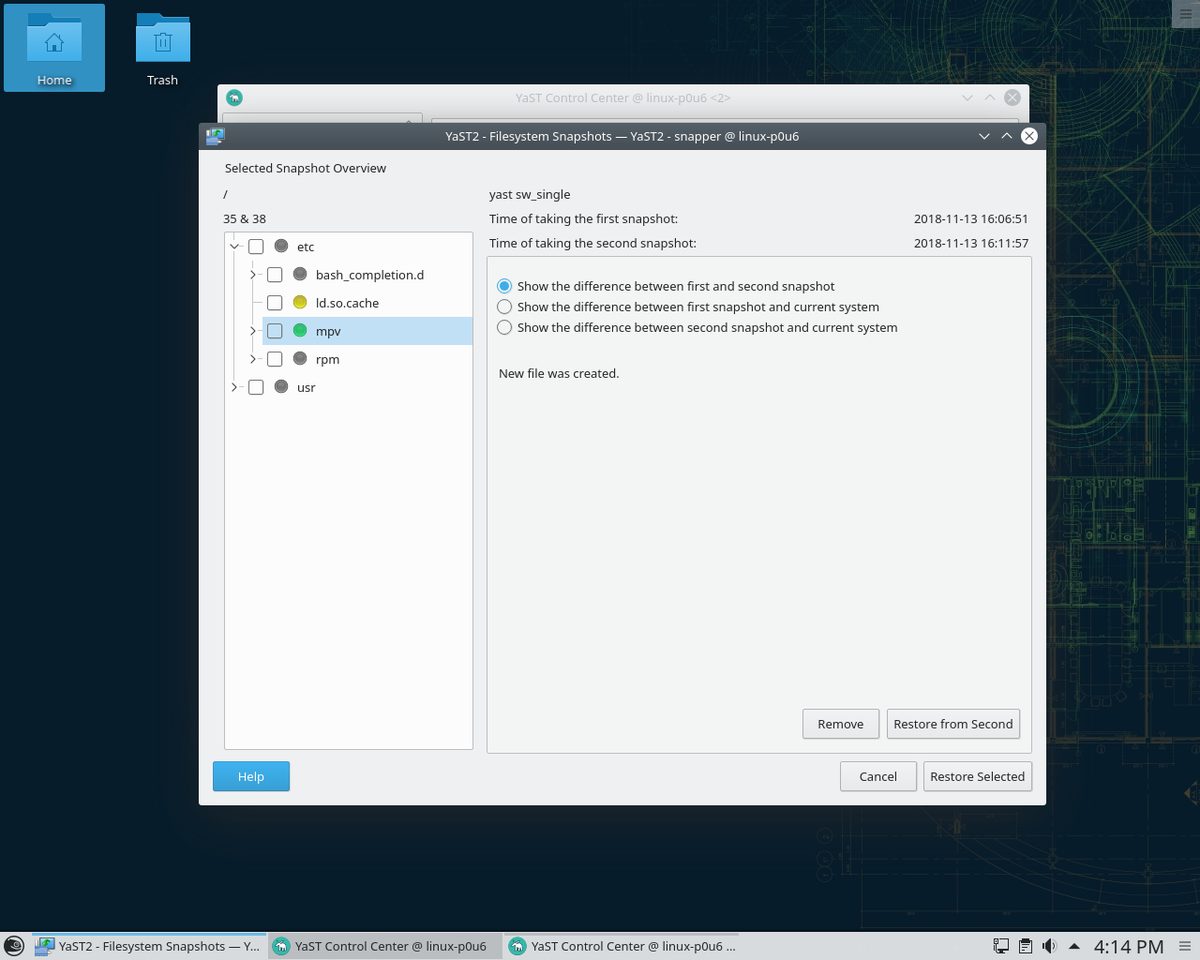
Task: Switch to second YaST Control Center taskbar entry
Action: pos(621,946)
